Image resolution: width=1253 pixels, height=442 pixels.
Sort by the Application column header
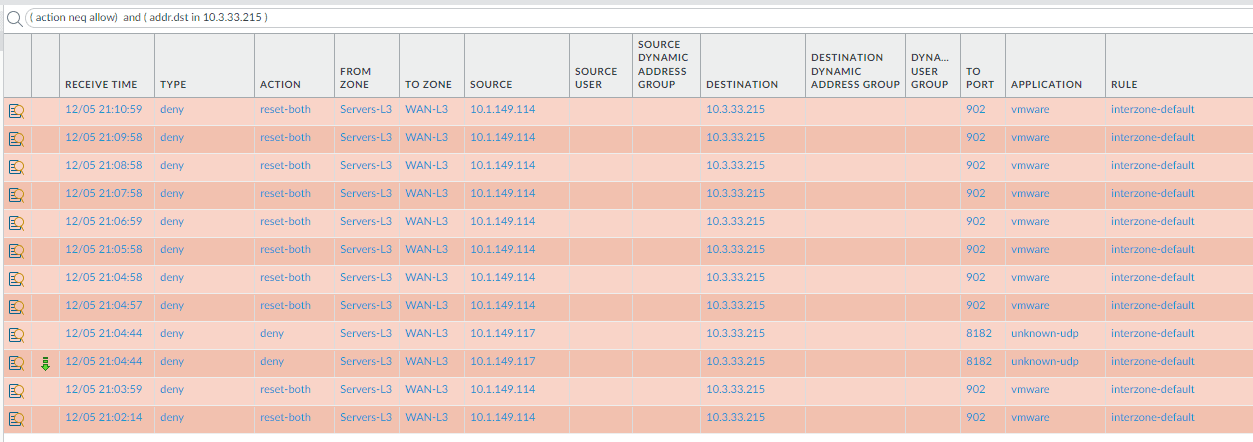click(x=1046, y=85)
